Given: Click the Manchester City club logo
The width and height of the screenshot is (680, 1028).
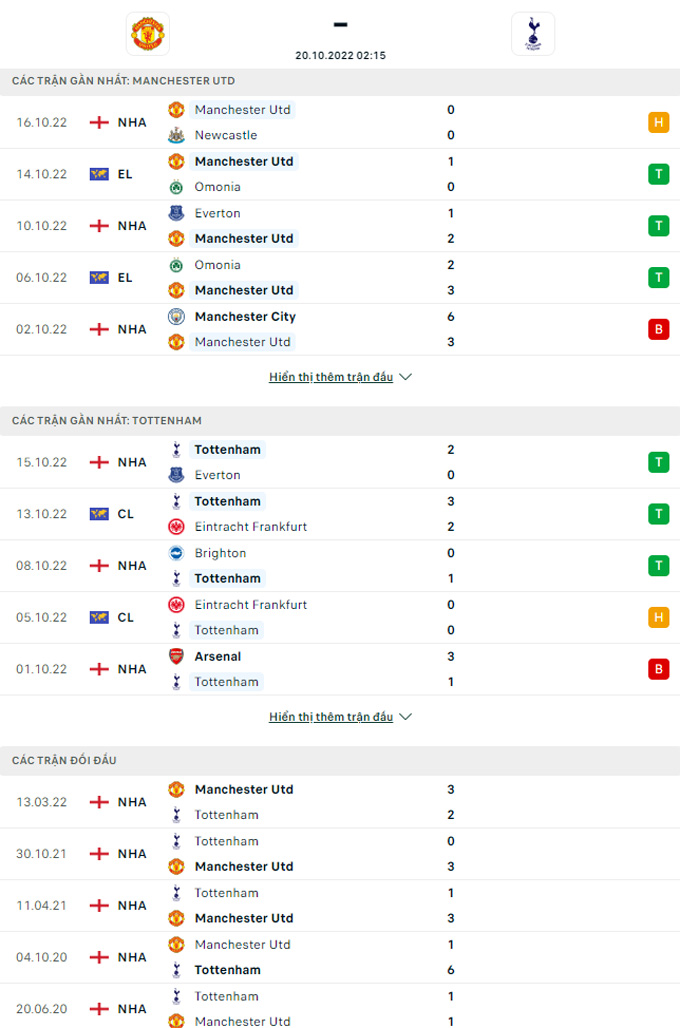Looking at the screenshot, I should [x=176, y=316].
